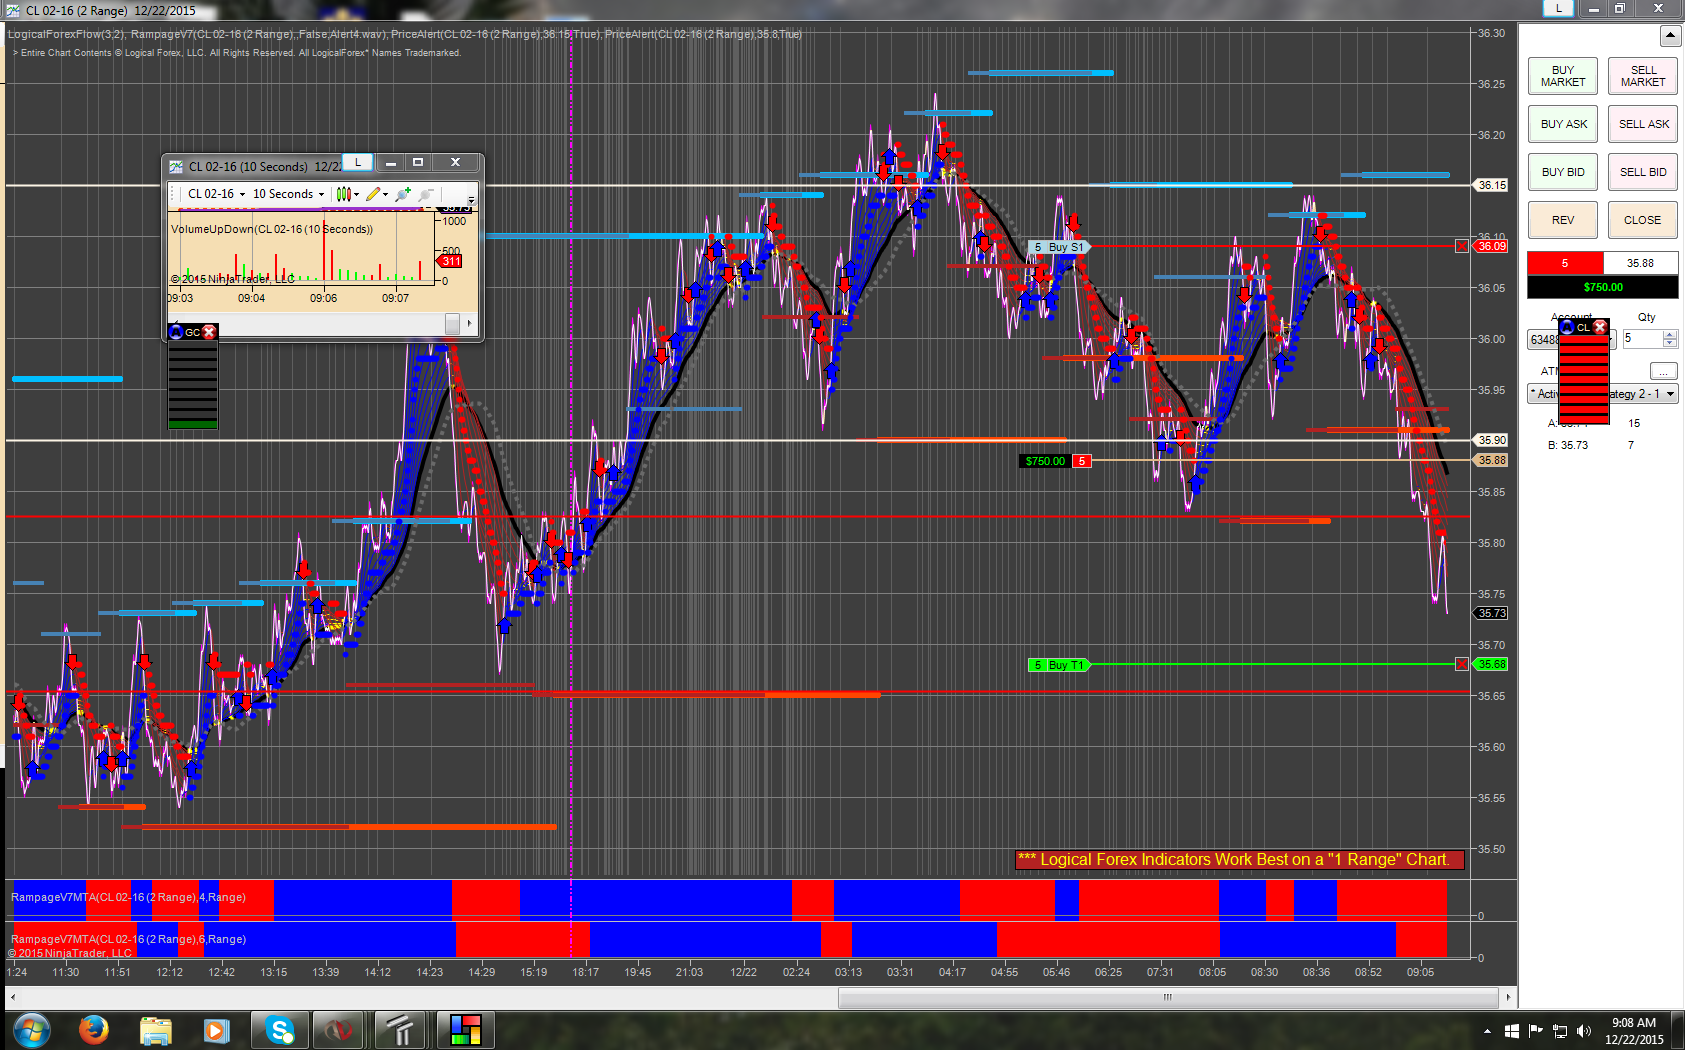Viewport: 1685px width, 1050px height.
Task: Click the taskbar clock showing 9:08 AM
Action: point(1634,1031)
